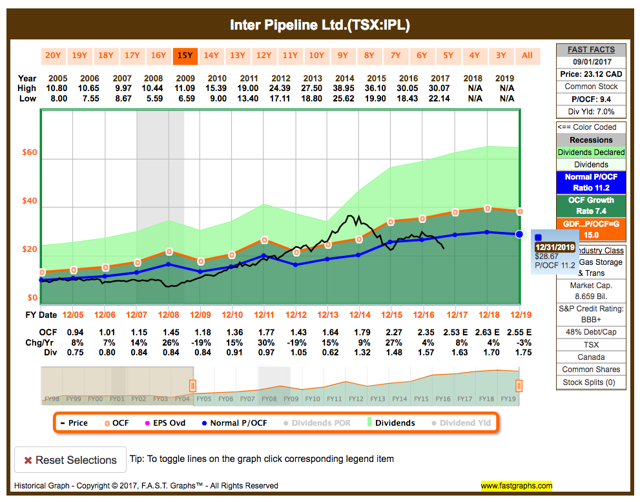
Task: Select the 18Y time range tab
Action: click(x=106, y=56)
